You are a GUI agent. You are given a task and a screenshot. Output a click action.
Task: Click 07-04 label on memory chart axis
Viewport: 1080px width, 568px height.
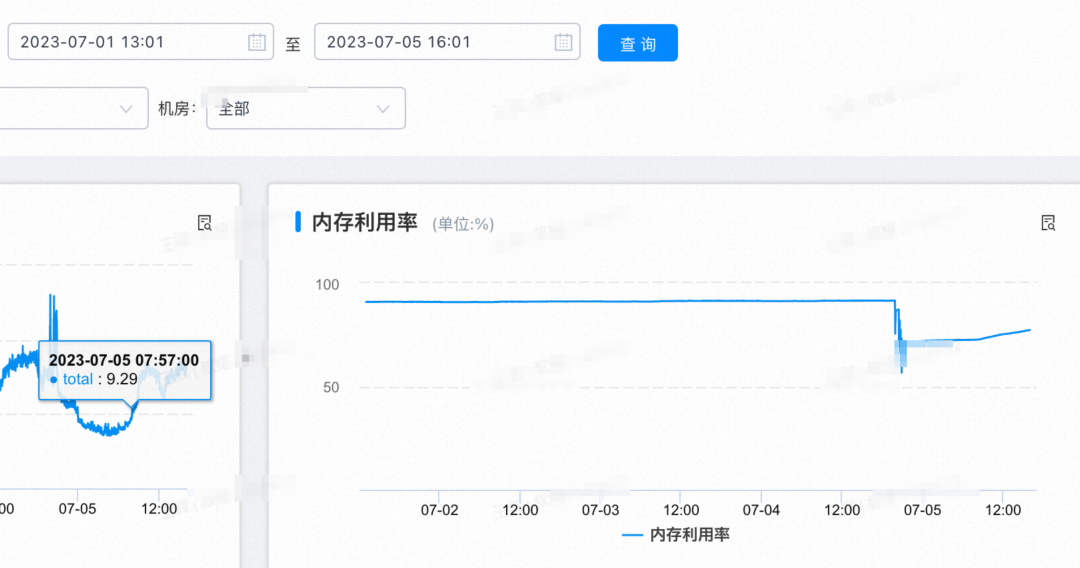click(761, 509)
